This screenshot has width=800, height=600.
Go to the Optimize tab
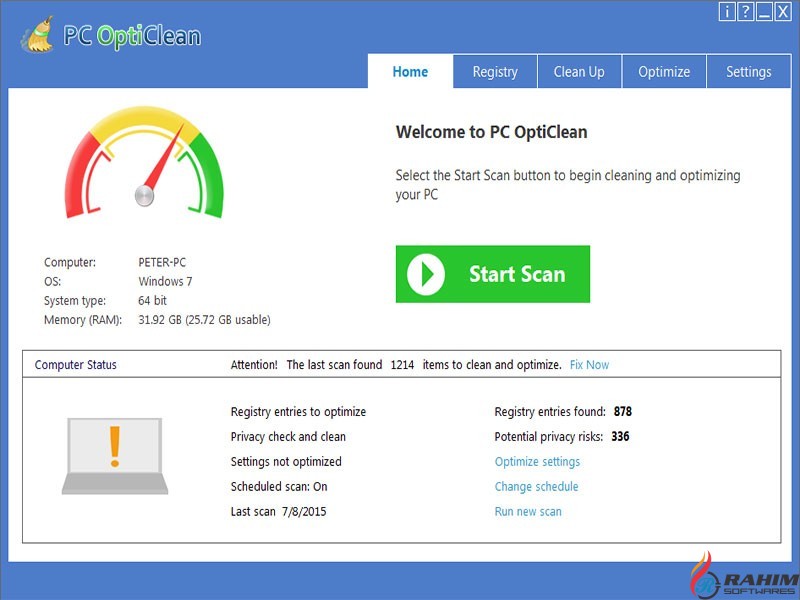pyautogui.click(x=664, y=71)
